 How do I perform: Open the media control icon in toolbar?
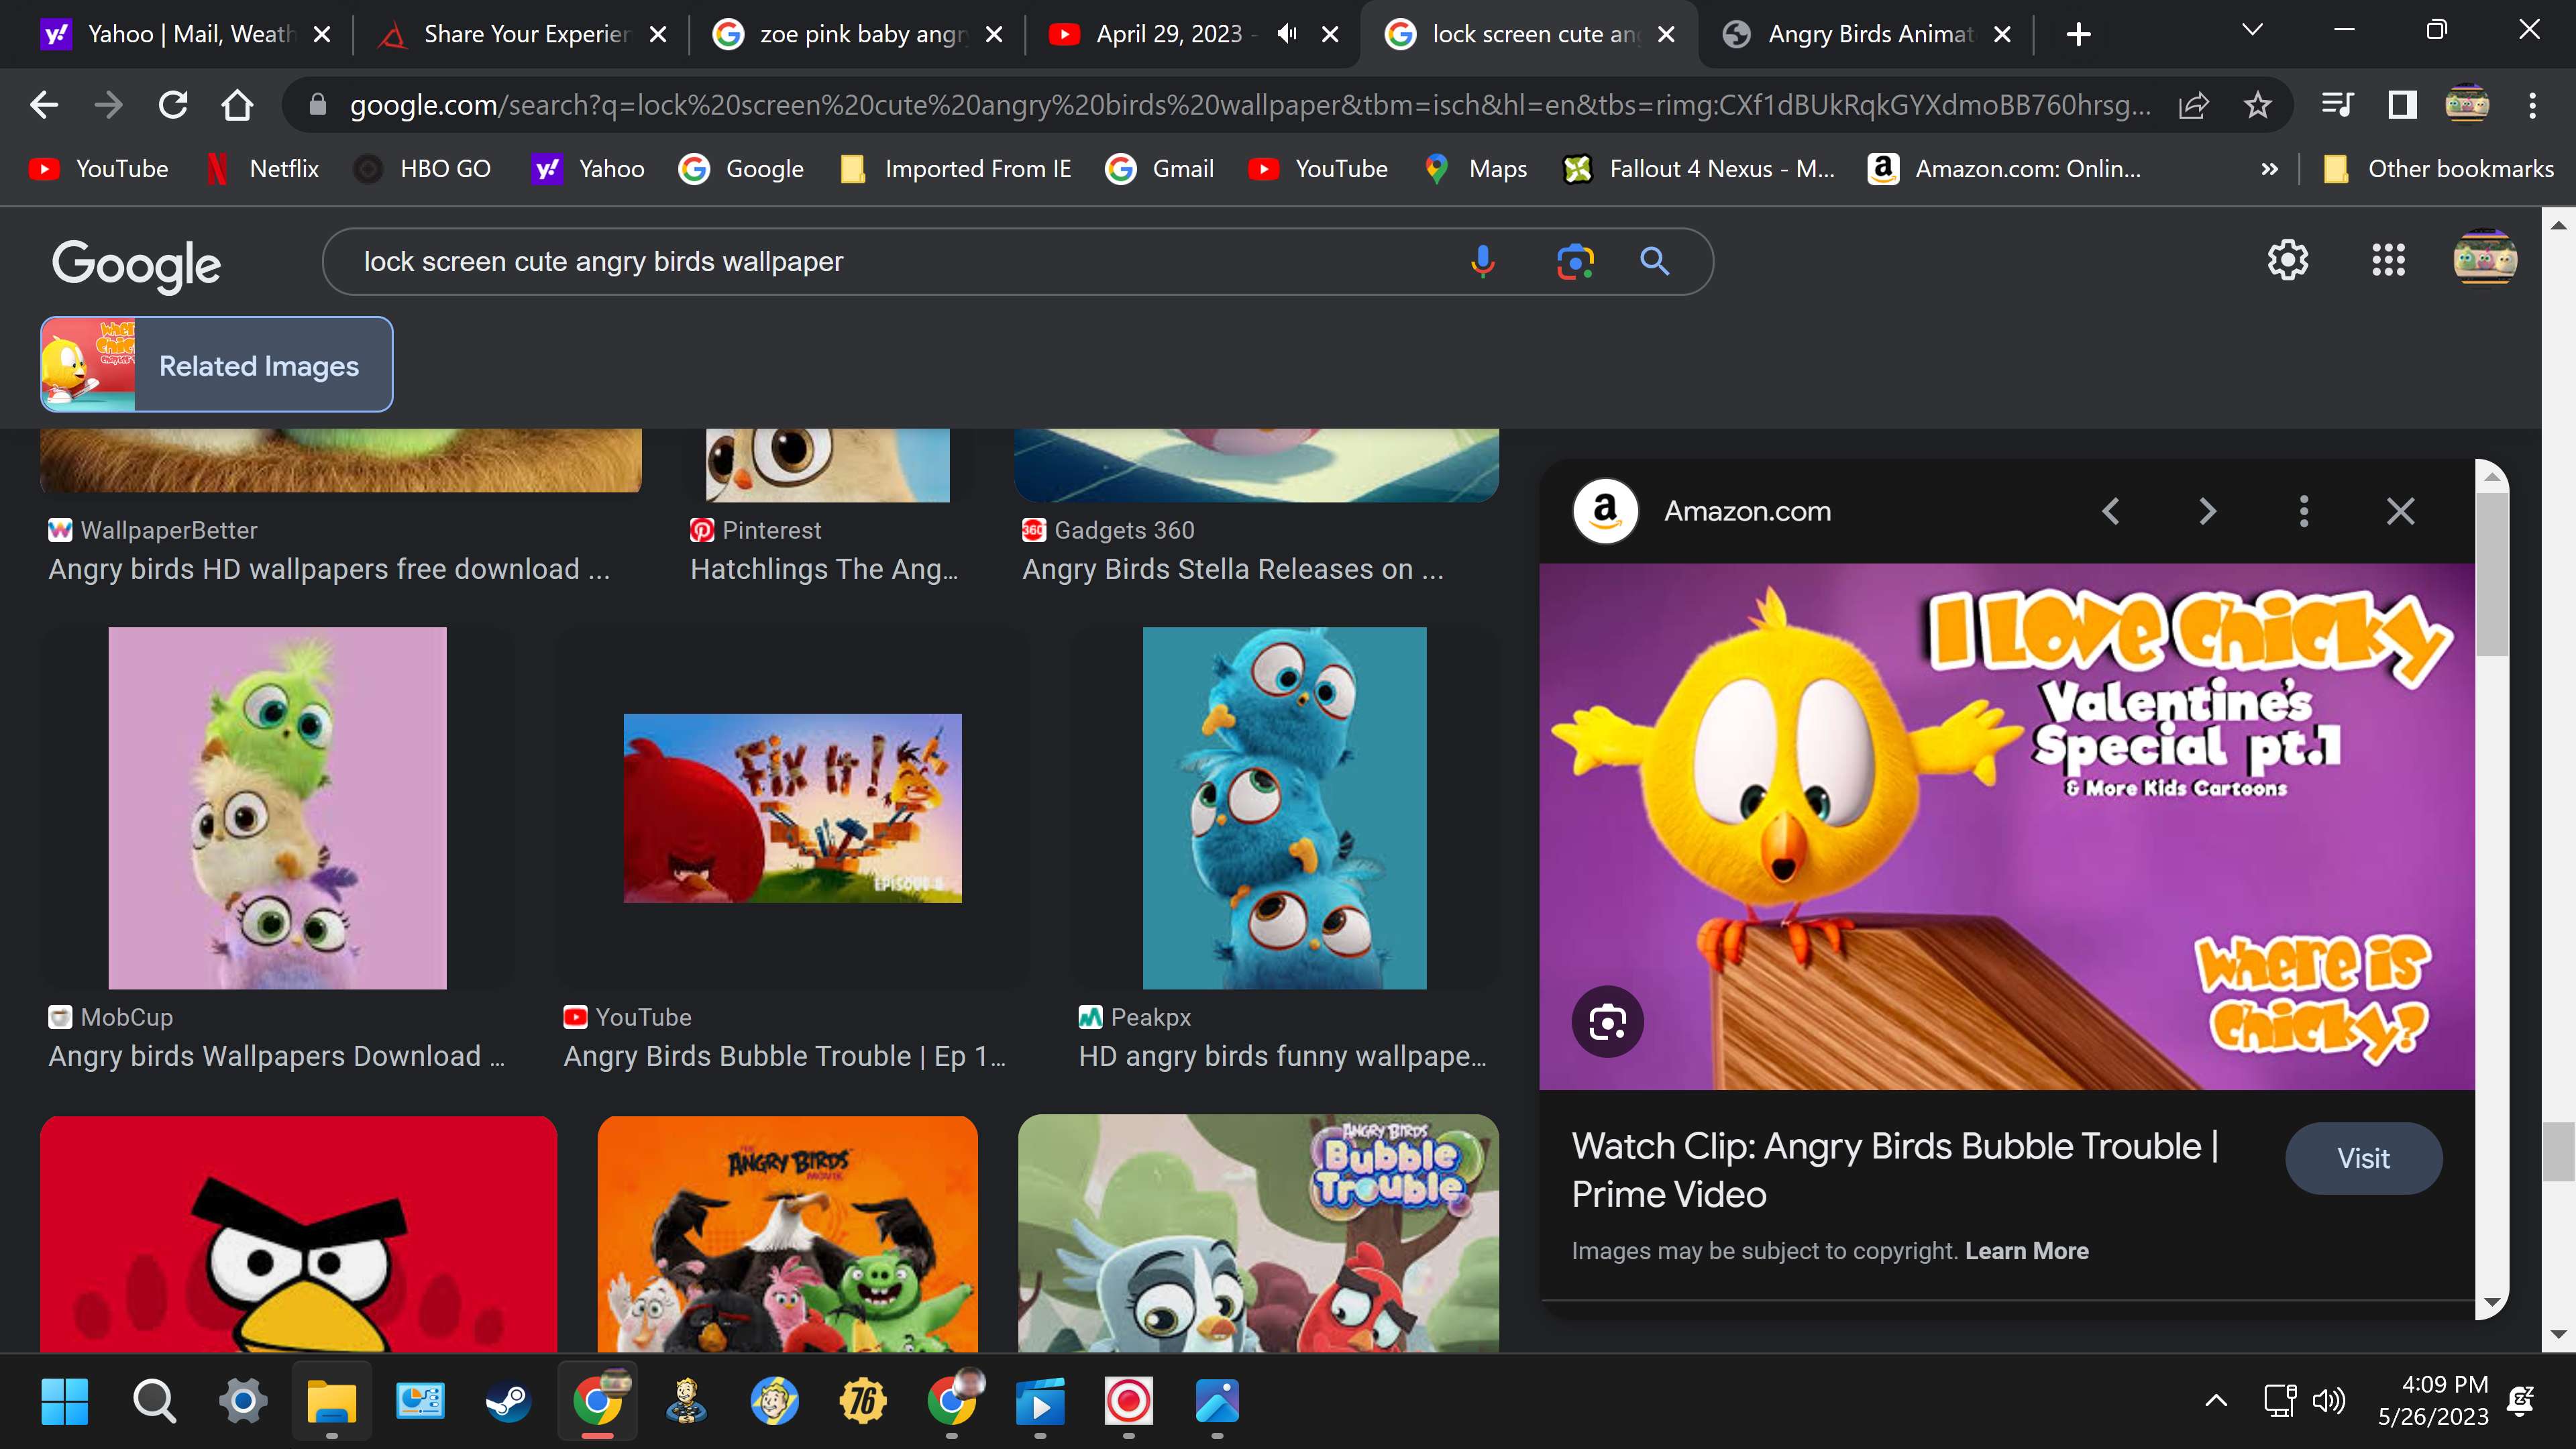(2337, 105)
